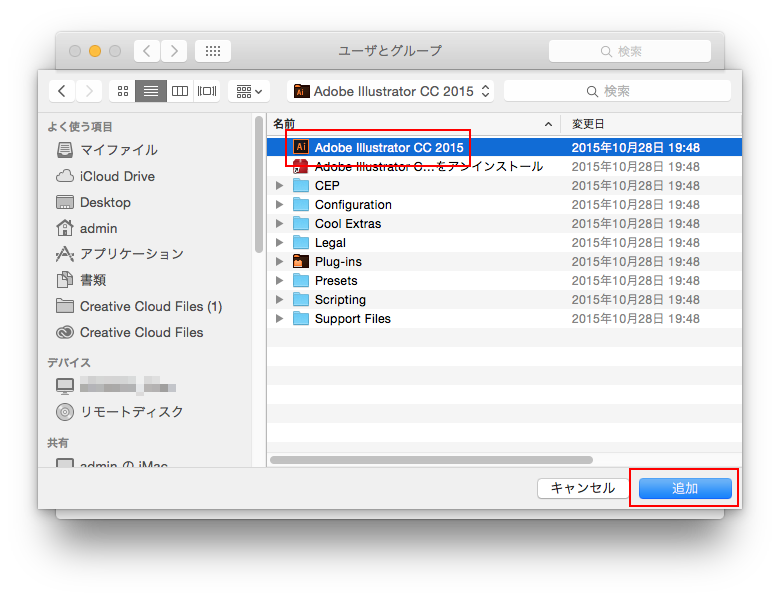The width and height of the screenshot is (780, 599).
Task: Click the キャンセル button
Action: pyautogui.click(x=583, y=488)
